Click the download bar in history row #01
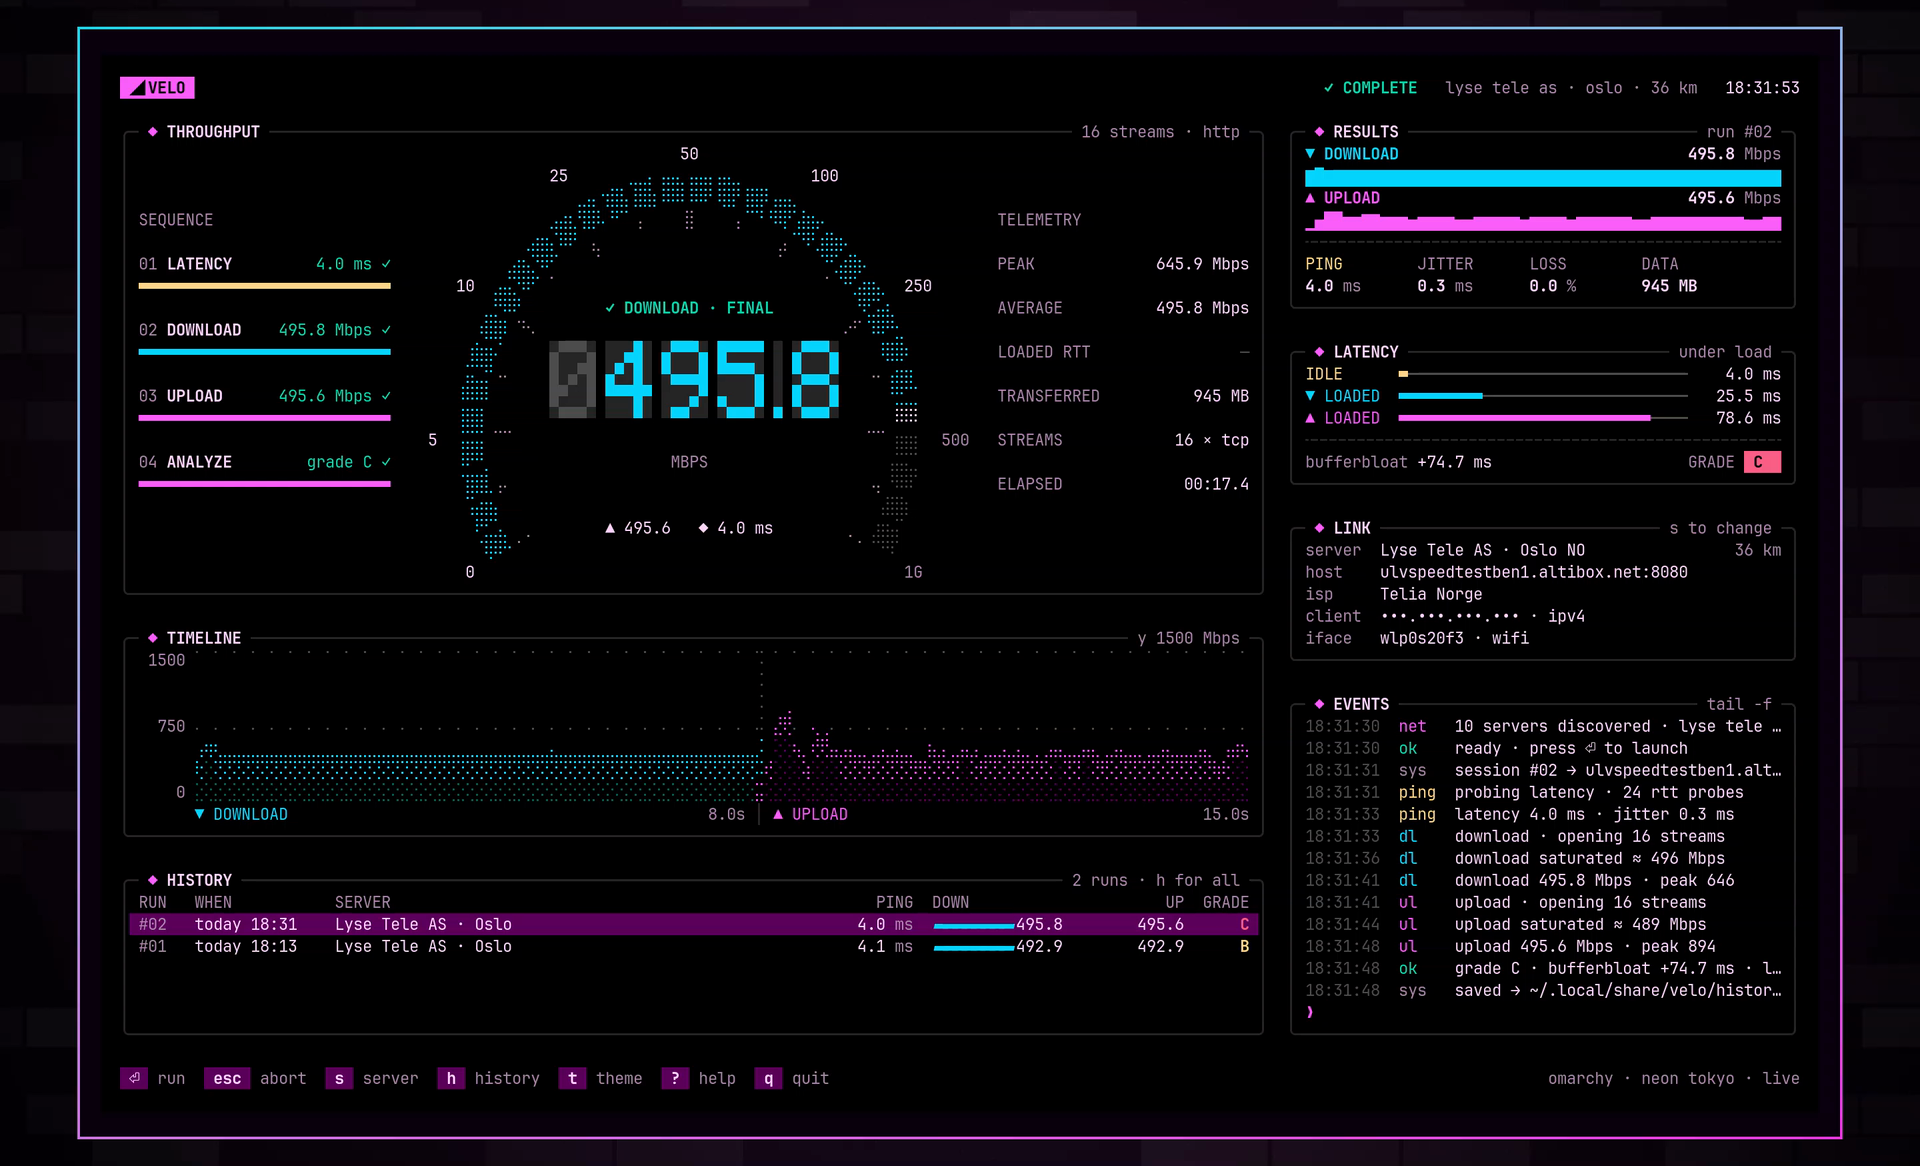 click(x=974, y=947)
